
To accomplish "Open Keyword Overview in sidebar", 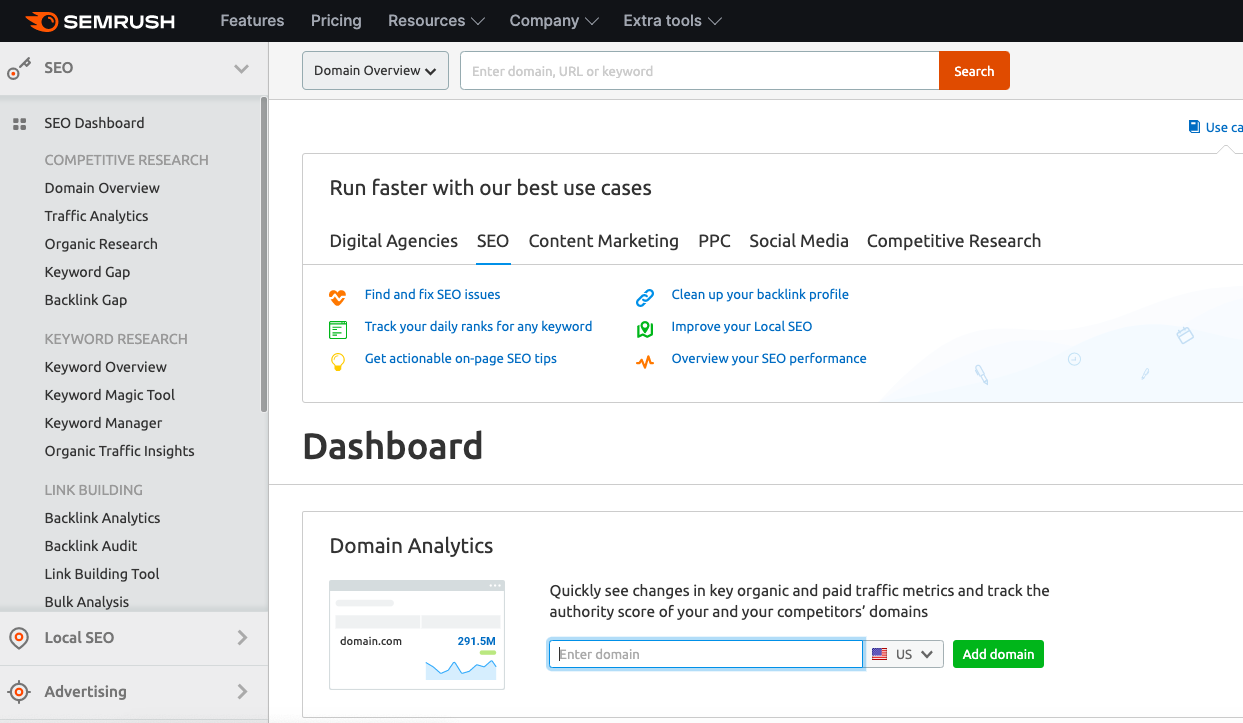I will [106, 367].
